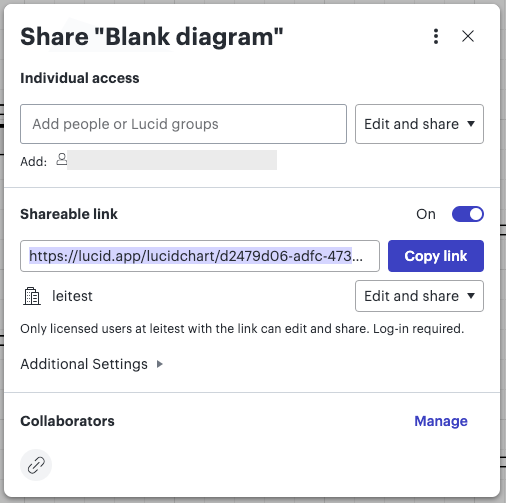Screen dimensions: 506x503
Task: Click the lucid.app shareable URL field
Action: click(200, 256)
